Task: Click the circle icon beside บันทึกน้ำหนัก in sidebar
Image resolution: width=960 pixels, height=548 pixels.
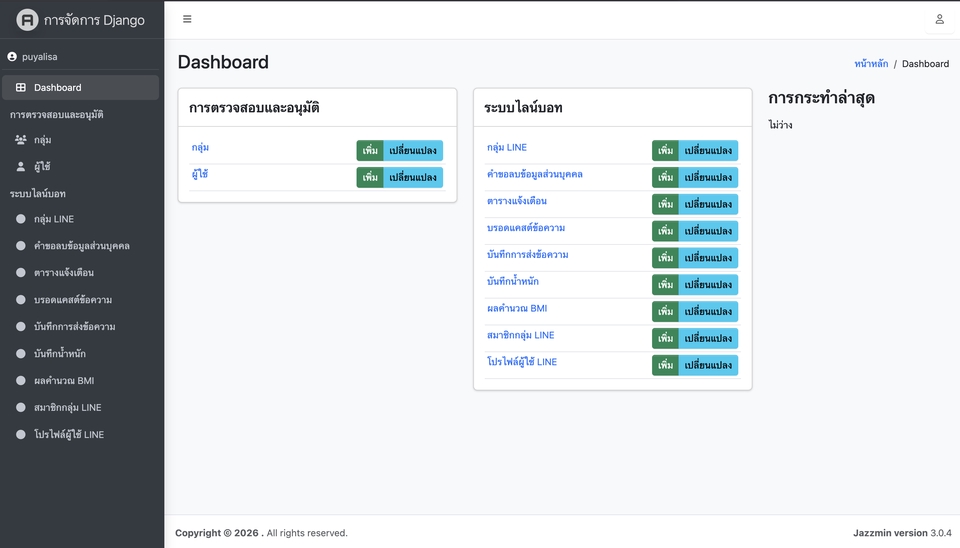Action: pos(21,354)
